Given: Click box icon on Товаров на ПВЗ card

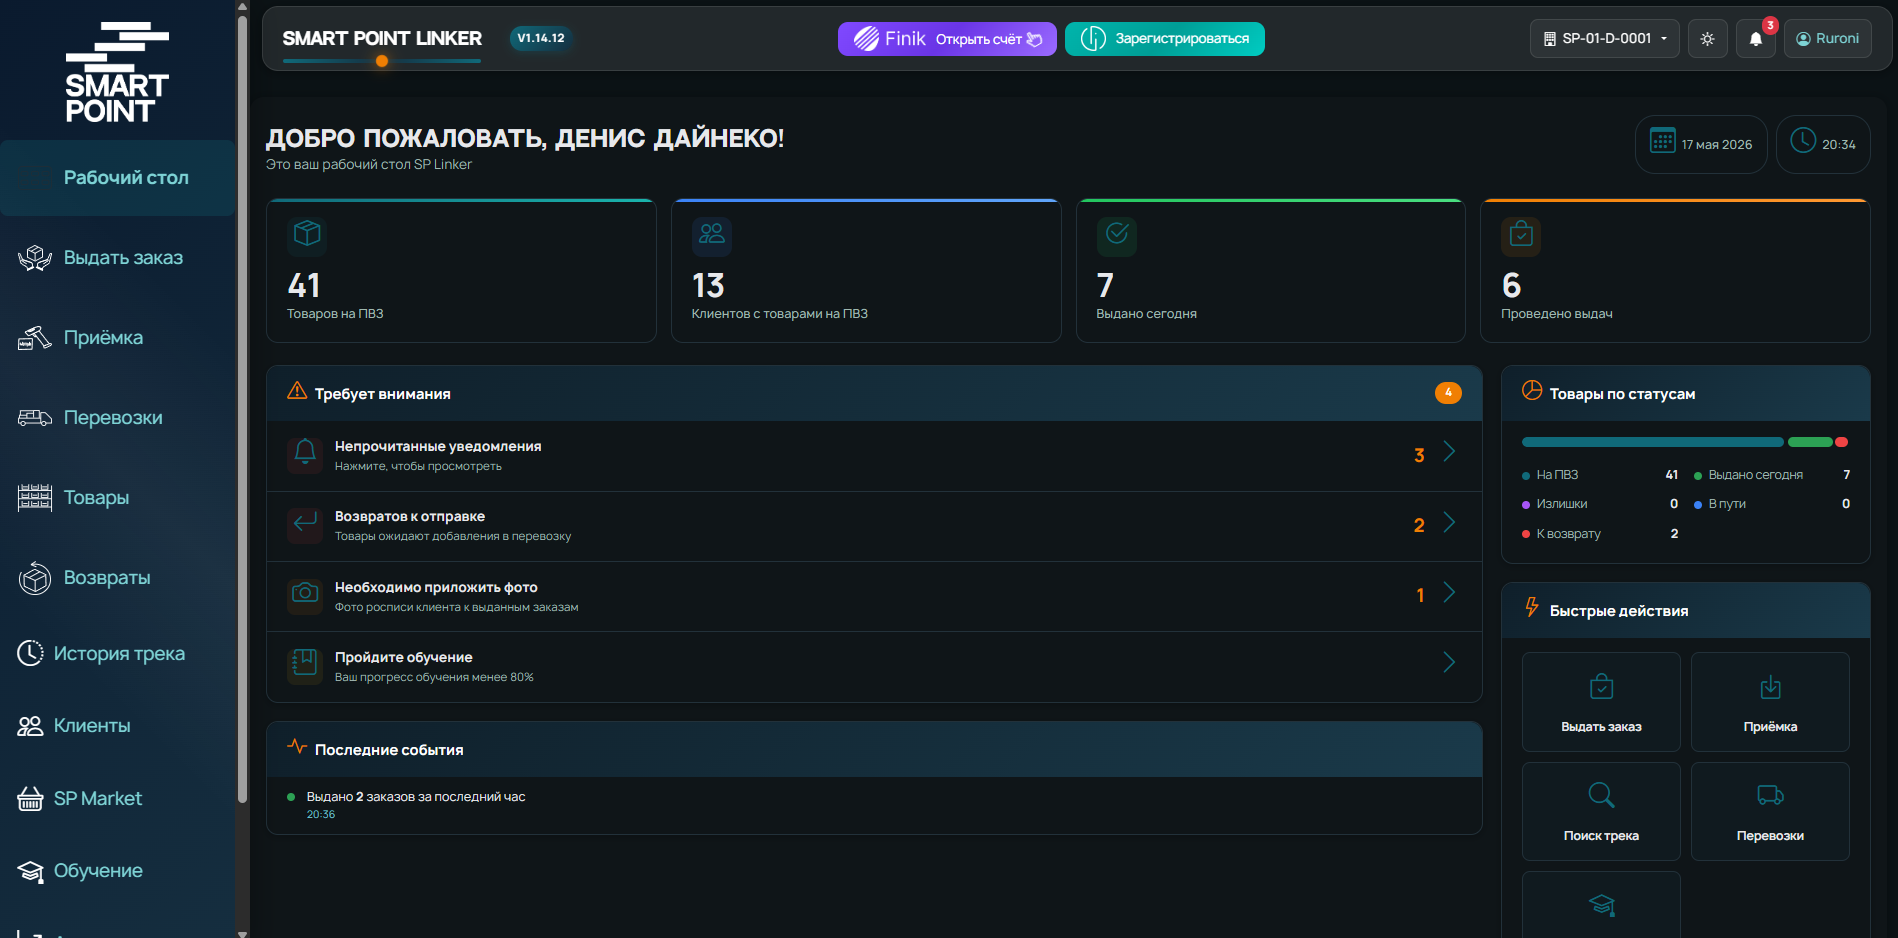Looking at the screenshot, I should coord(307,234).
